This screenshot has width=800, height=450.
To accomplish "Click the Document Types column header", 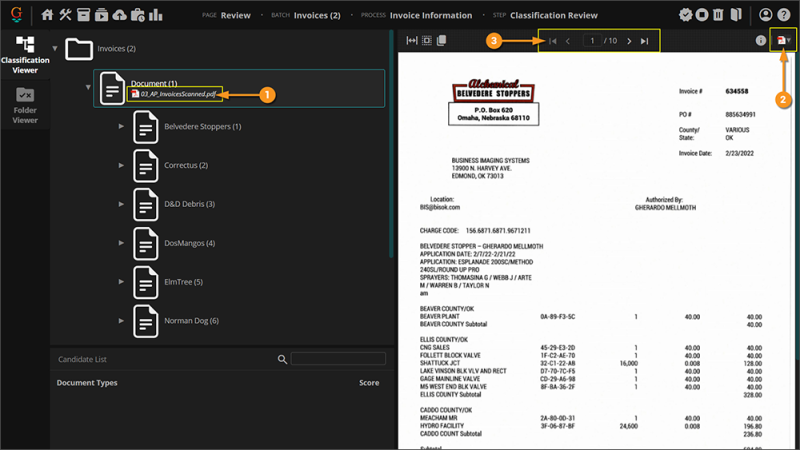I will (x=87, y=383).
